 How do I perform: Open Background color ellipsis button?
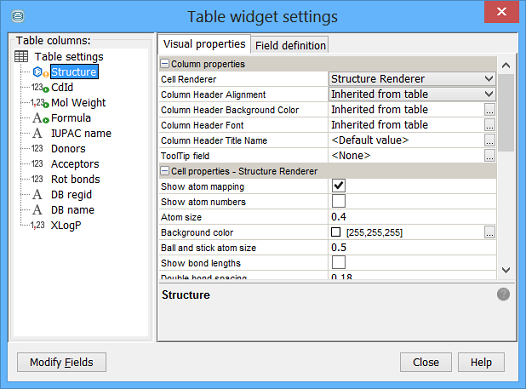489,232
